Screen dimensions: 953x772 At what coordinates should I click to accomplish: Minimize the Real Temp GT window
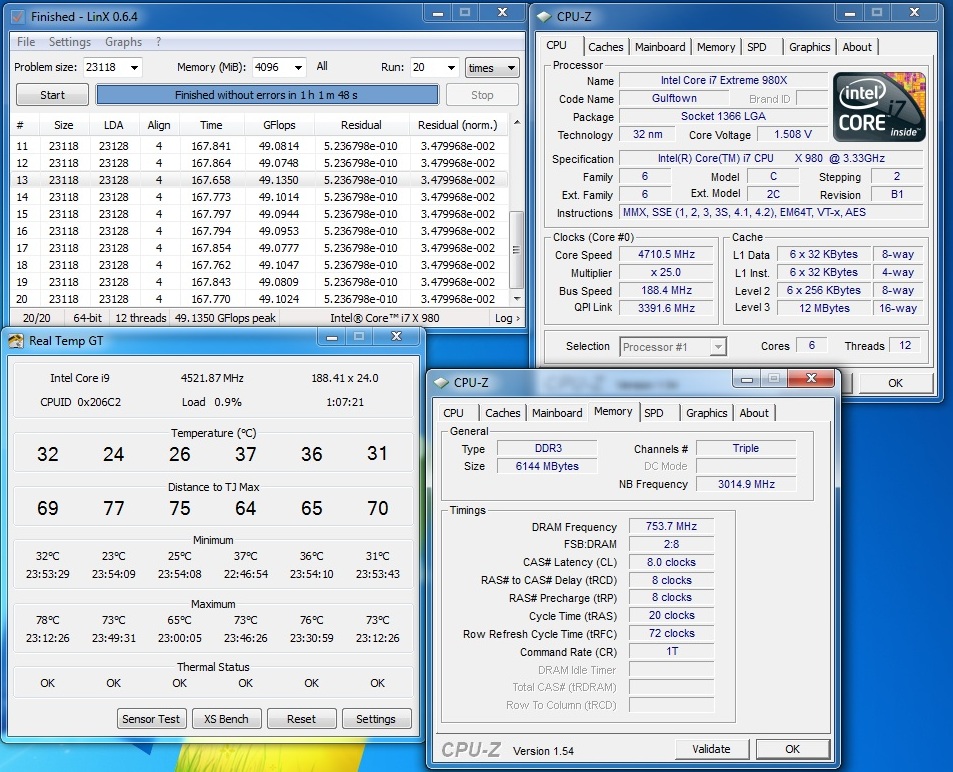coord(333,337)
